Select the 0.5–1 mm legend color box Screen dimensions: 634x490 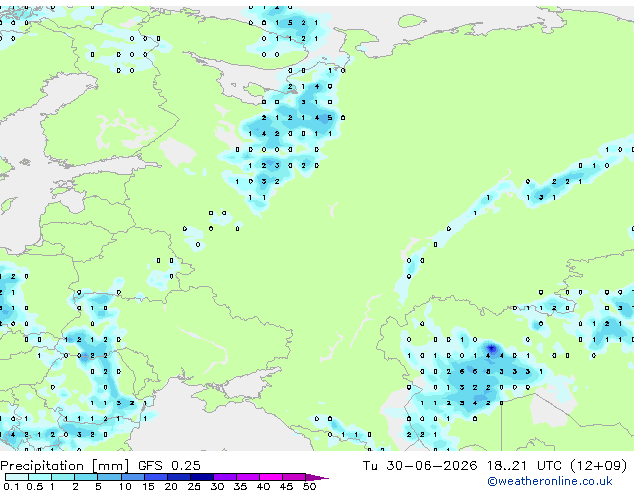click(40, 477)
